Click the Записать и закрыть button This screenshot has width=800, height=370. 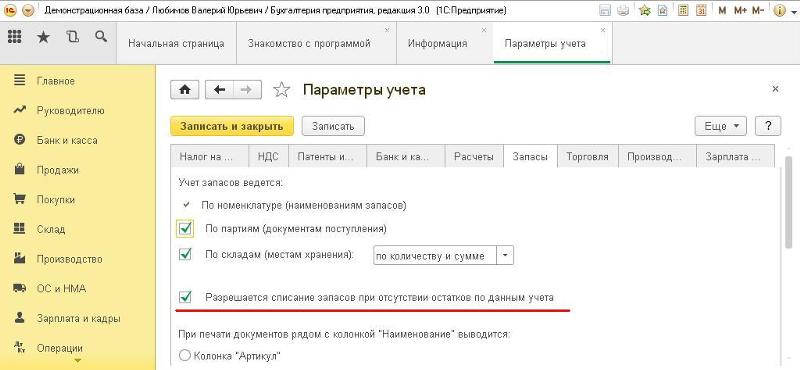coord(232,127)
